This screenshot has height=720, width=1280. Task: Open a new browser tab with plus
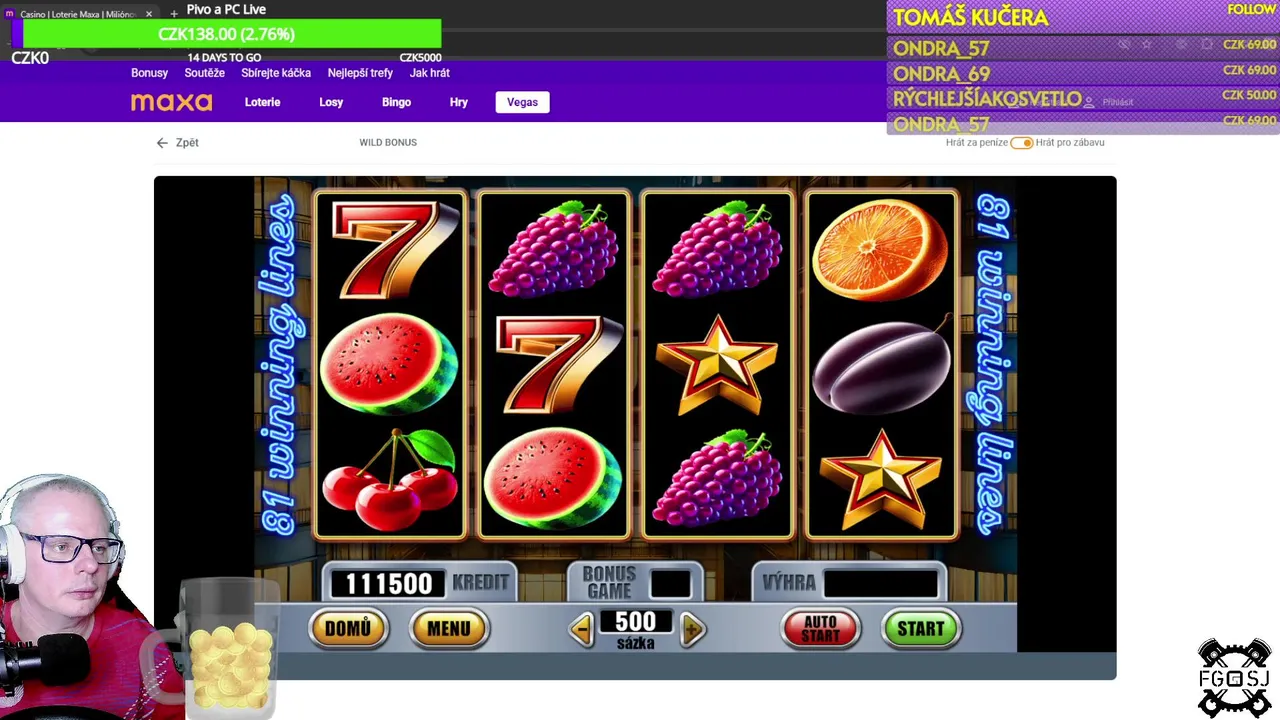click(174, 13)
